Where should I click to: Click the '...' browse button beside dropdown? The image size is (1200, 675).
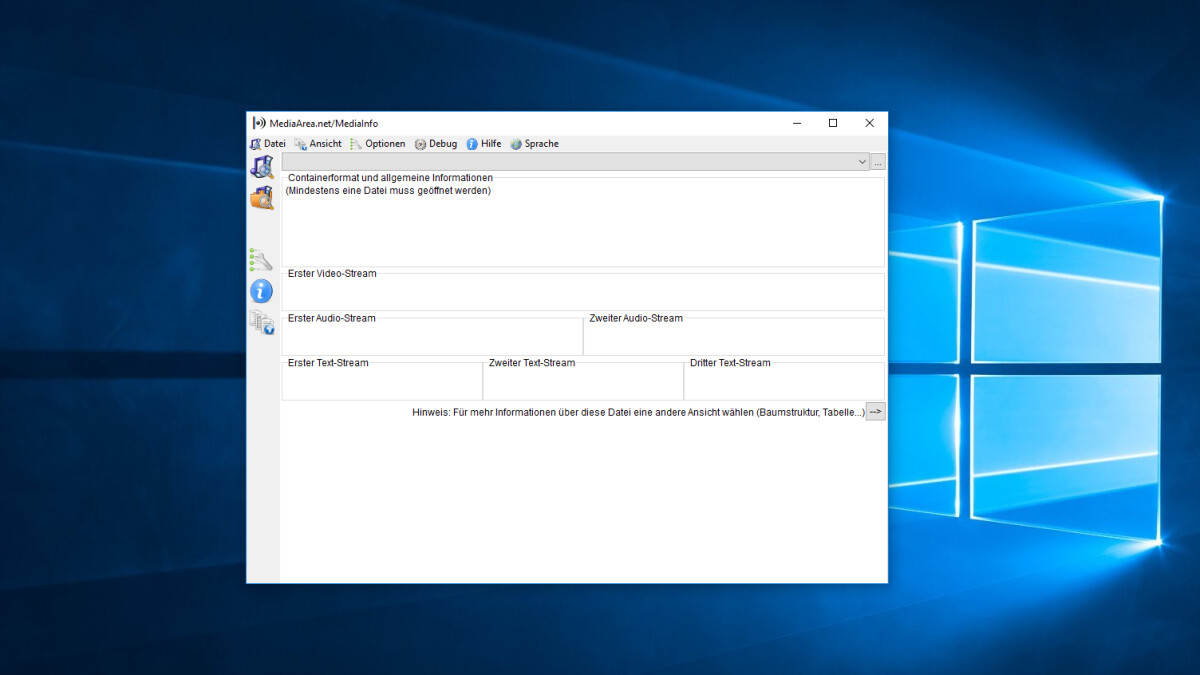point(878,162)
